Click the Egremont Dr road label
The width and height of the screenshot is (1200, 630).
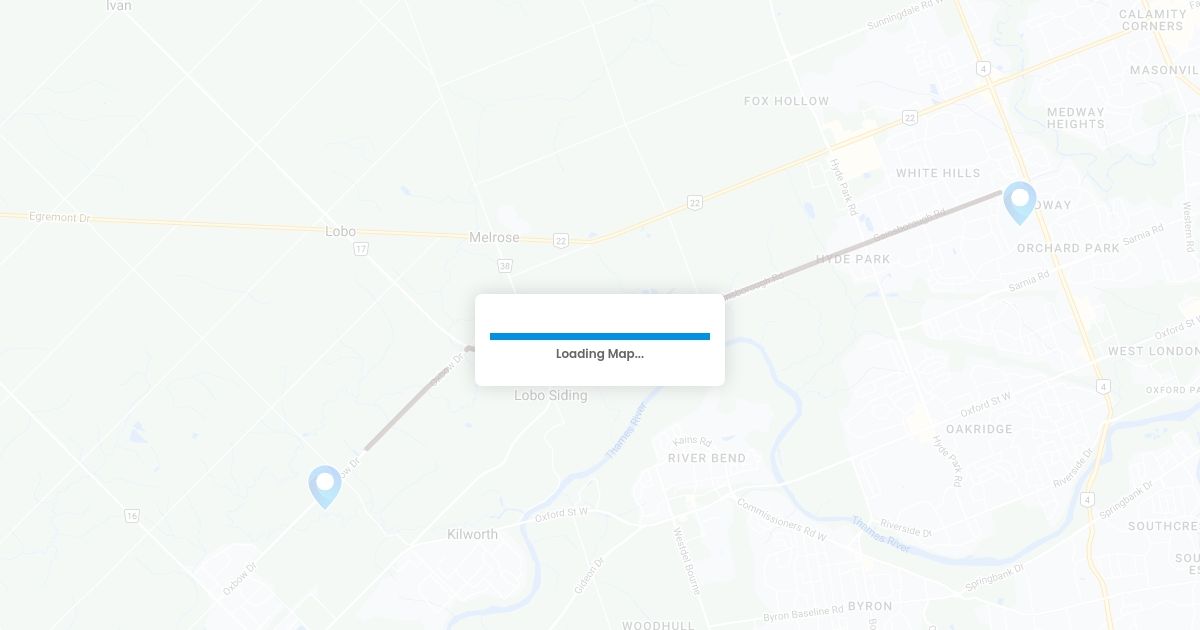(x=59, y=216)
